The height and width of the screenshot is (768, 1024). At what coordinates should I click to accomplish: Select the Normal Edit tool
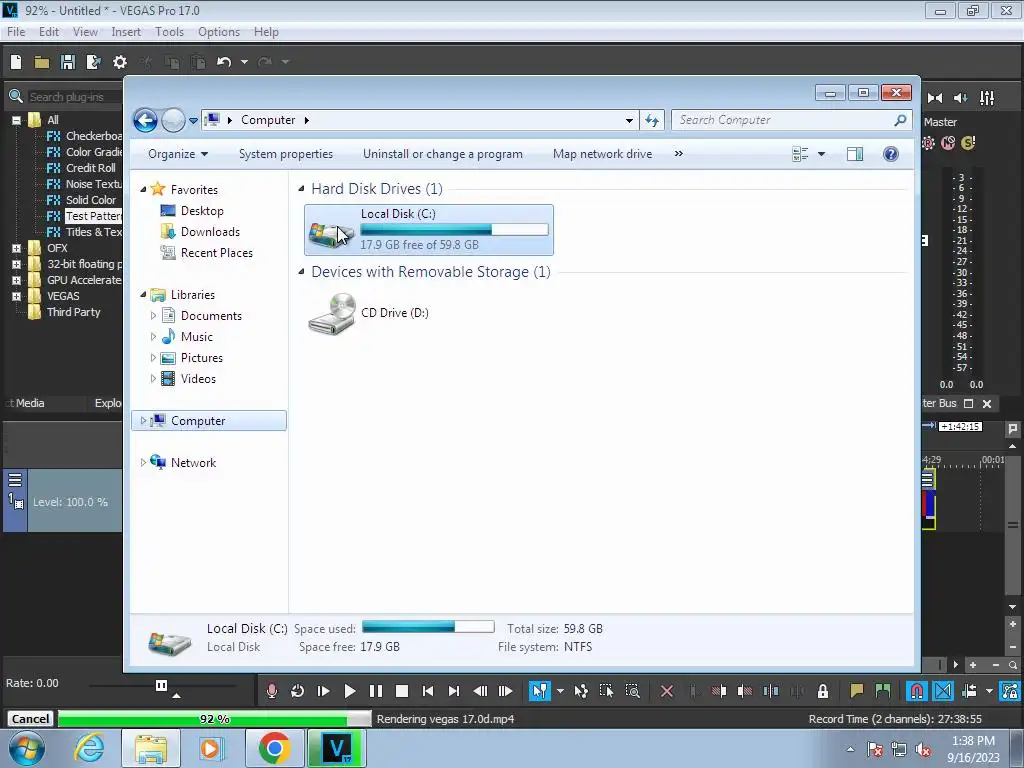(x=539, y=691)
